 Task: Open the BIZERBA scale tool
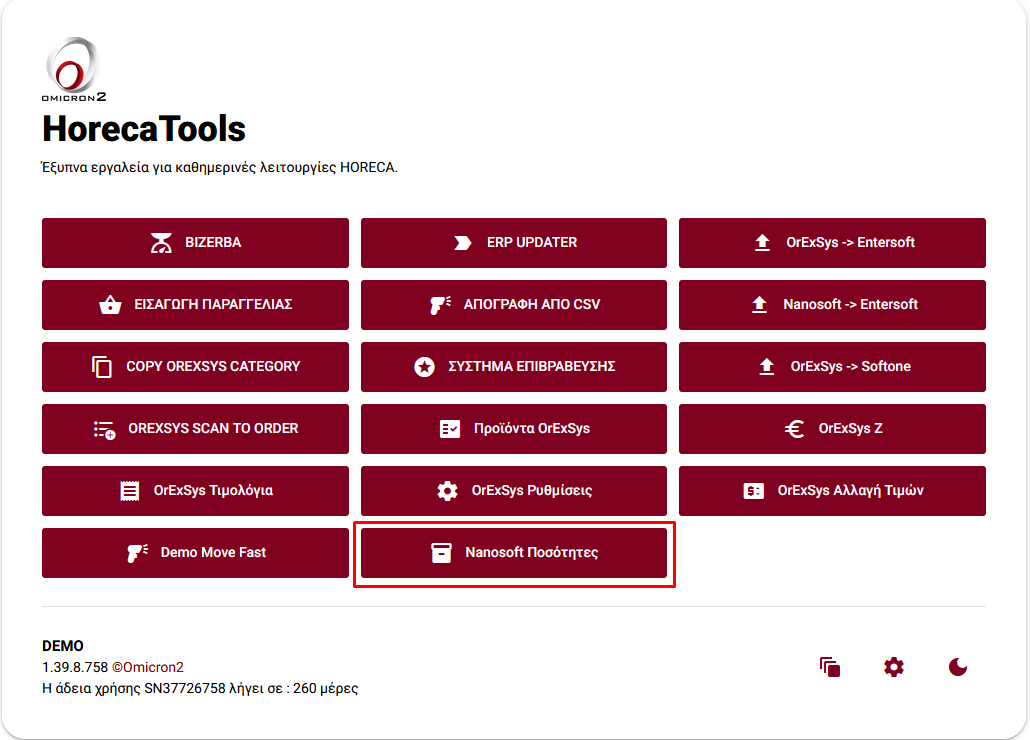195,243
